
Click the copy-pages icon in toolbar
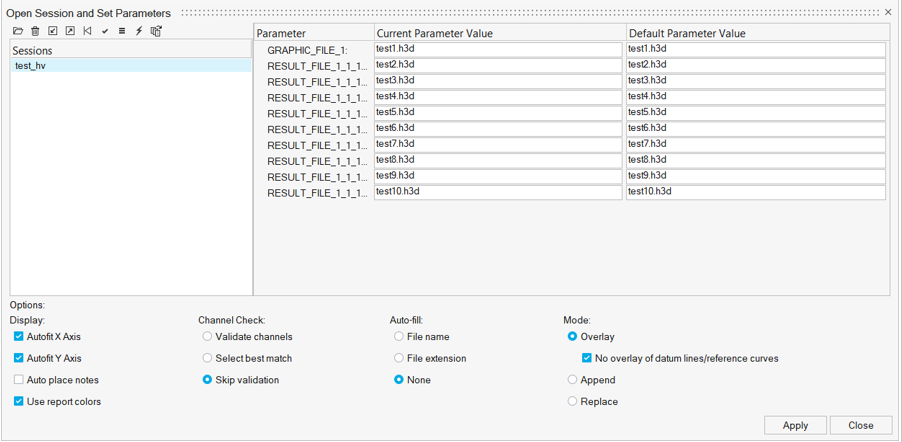[156, 31]
